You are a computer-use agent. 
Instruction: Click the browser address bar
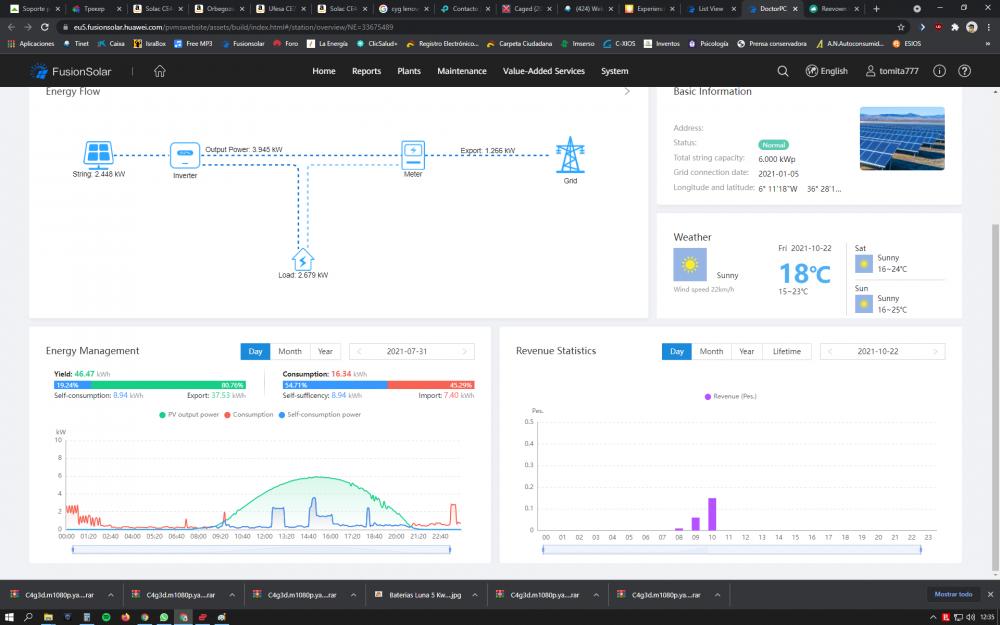[478, 27]
